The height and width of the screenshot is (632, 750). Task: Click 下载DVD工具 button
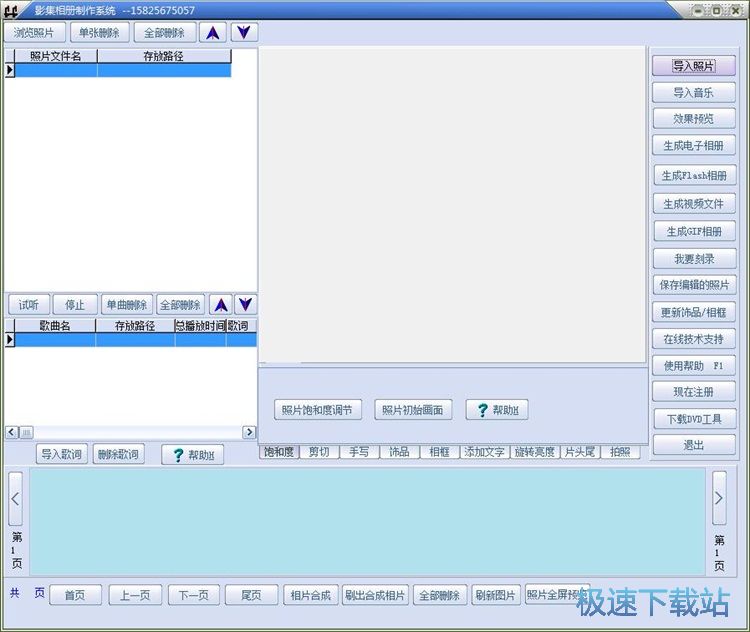(695, 419)
